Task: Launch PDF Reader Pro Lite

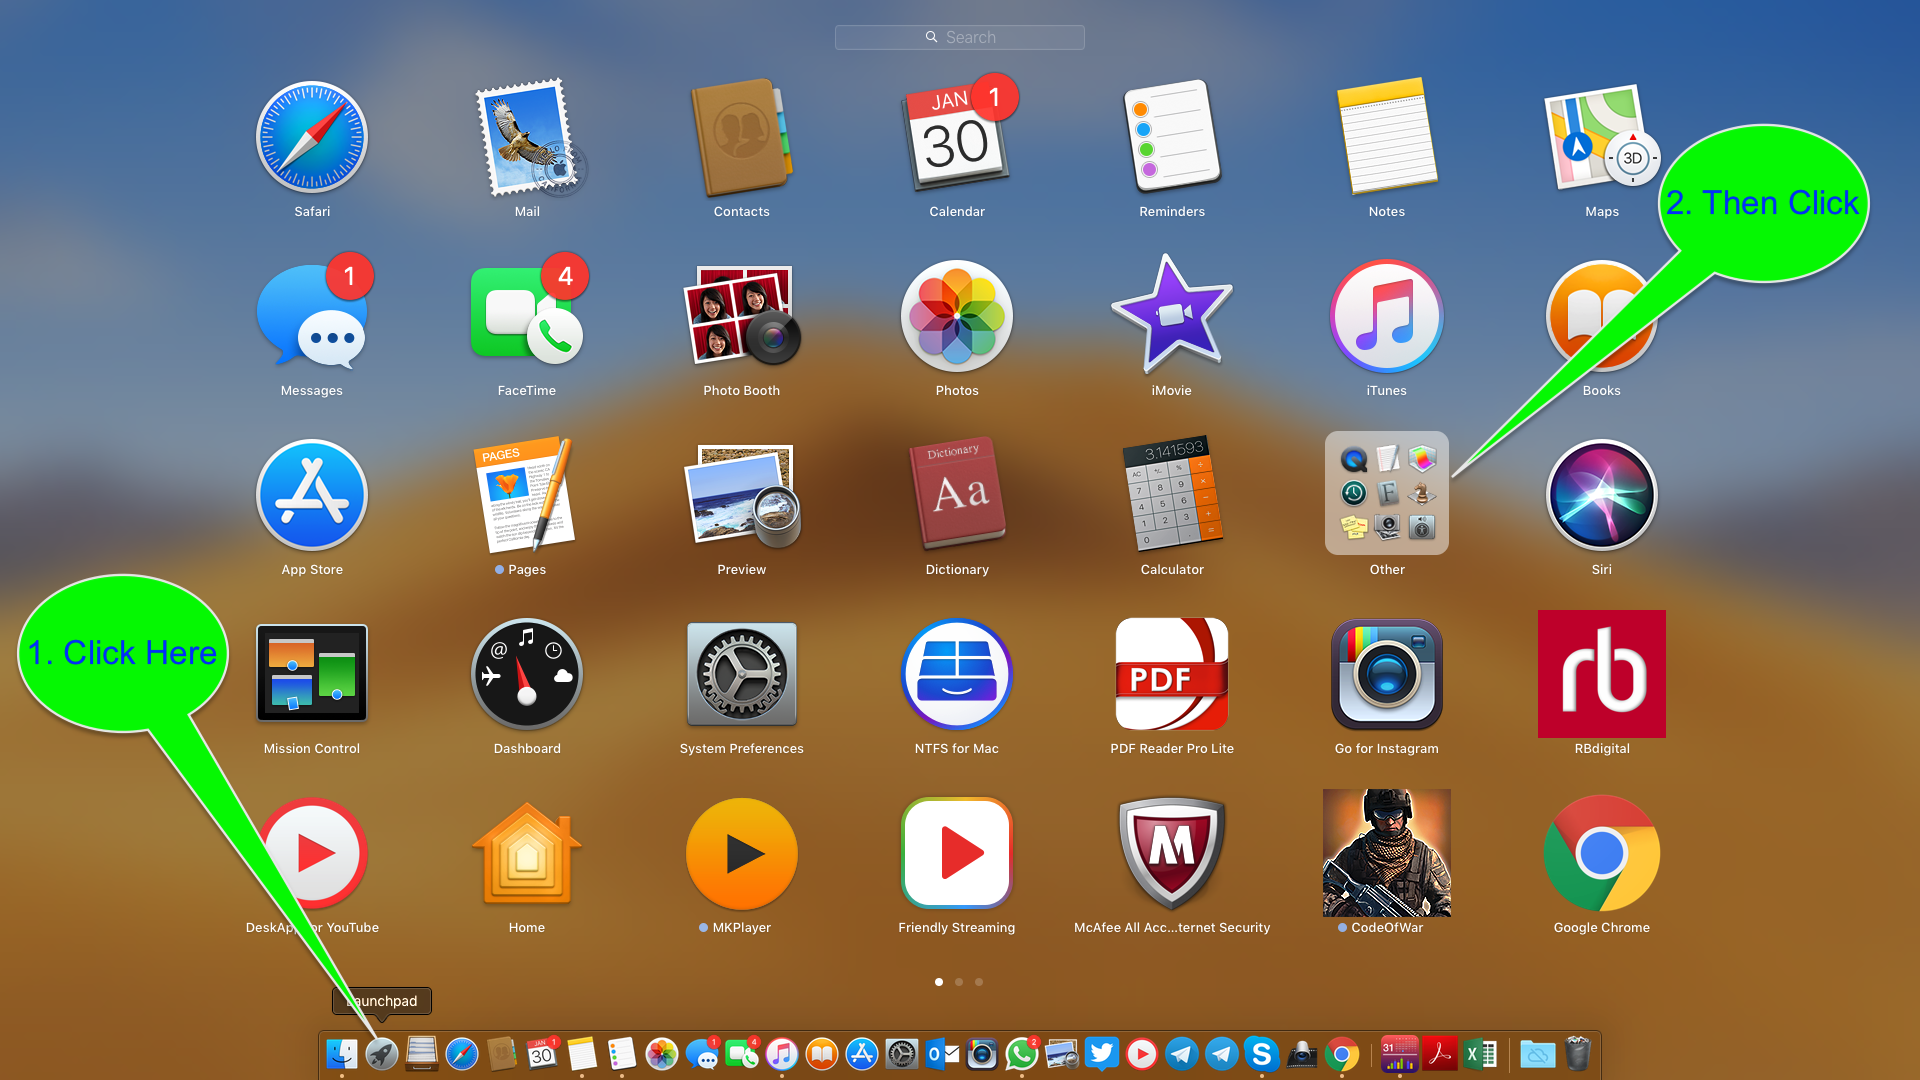Action: [x=1171, y=674]
